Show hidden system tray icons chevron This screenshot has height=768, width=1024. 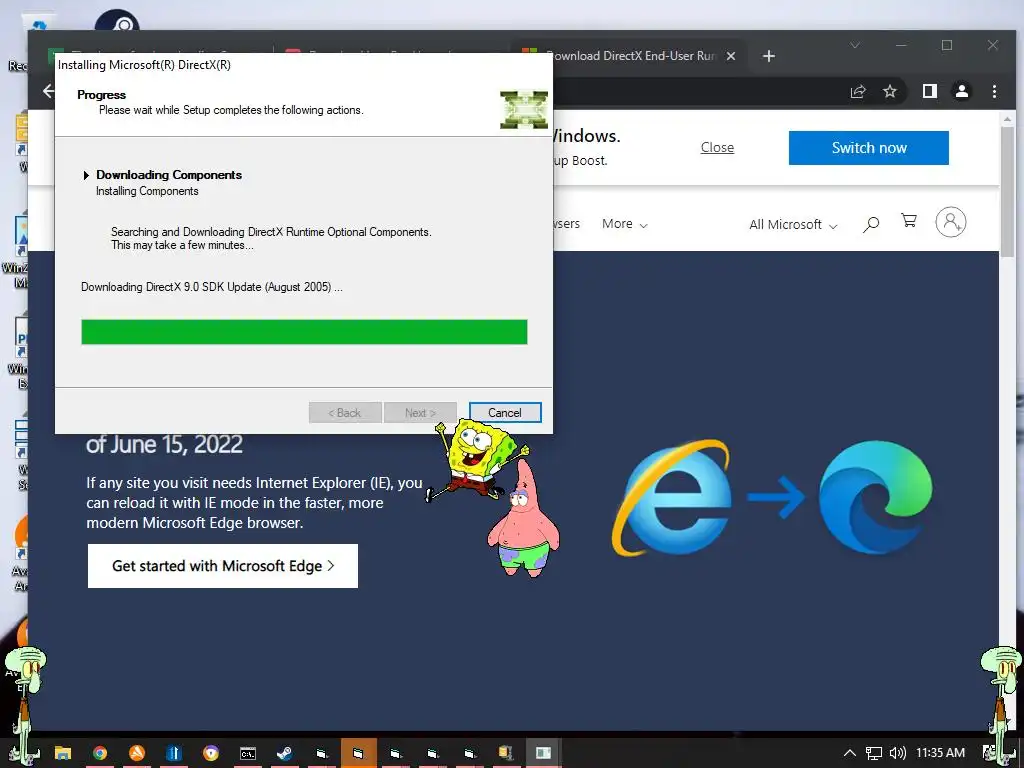click(x=850, y=753)
